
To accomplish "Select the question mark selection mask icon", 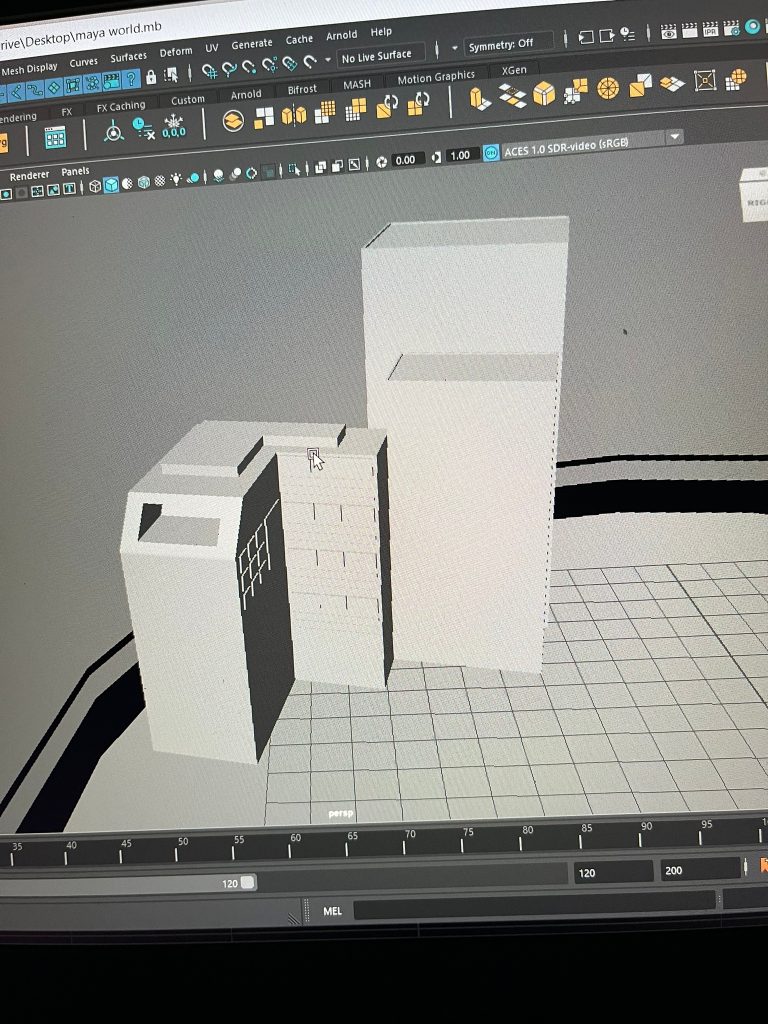I will point(131,79).
